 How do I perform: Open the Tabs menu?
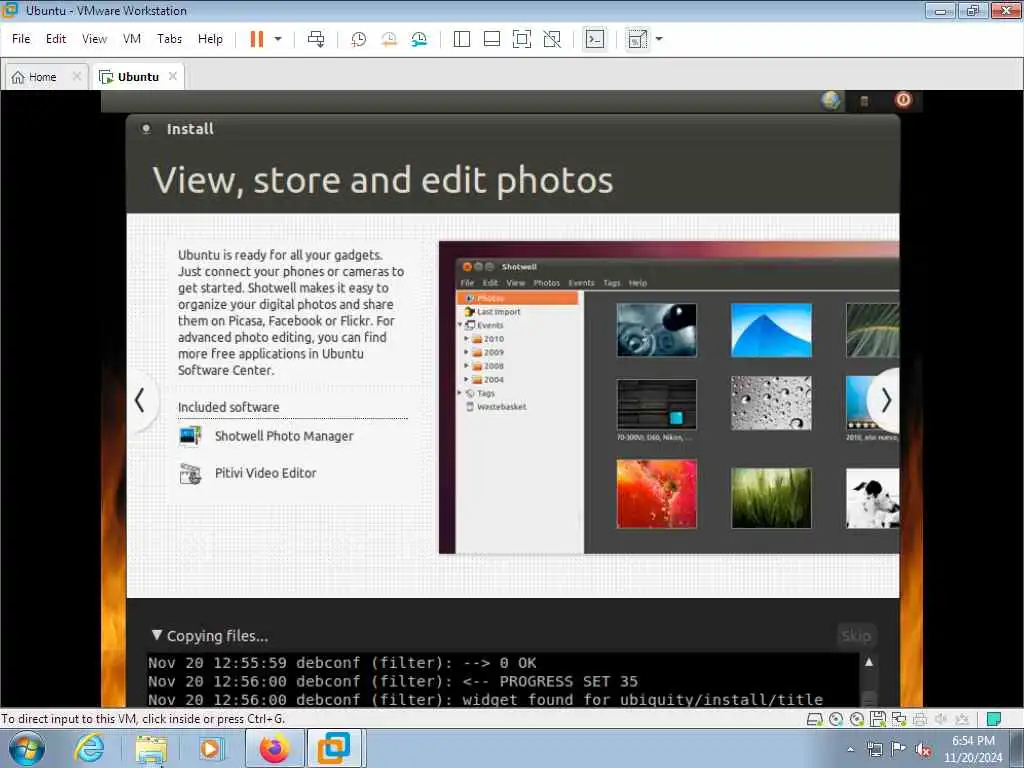pyautogui.click(x=169, y=39)
